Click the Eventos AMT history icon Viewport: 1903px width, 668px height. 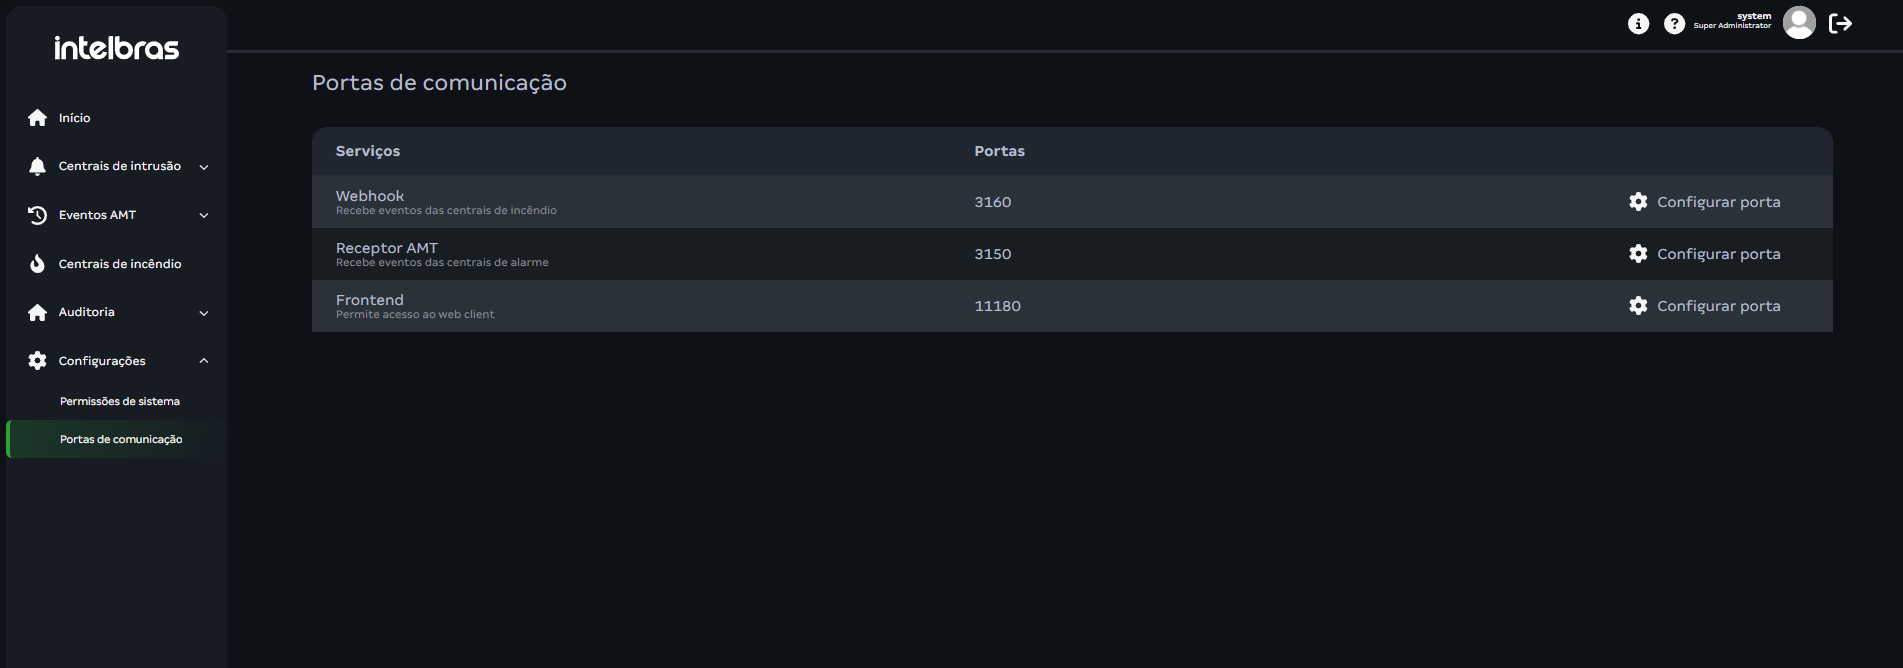coord(38,215)
